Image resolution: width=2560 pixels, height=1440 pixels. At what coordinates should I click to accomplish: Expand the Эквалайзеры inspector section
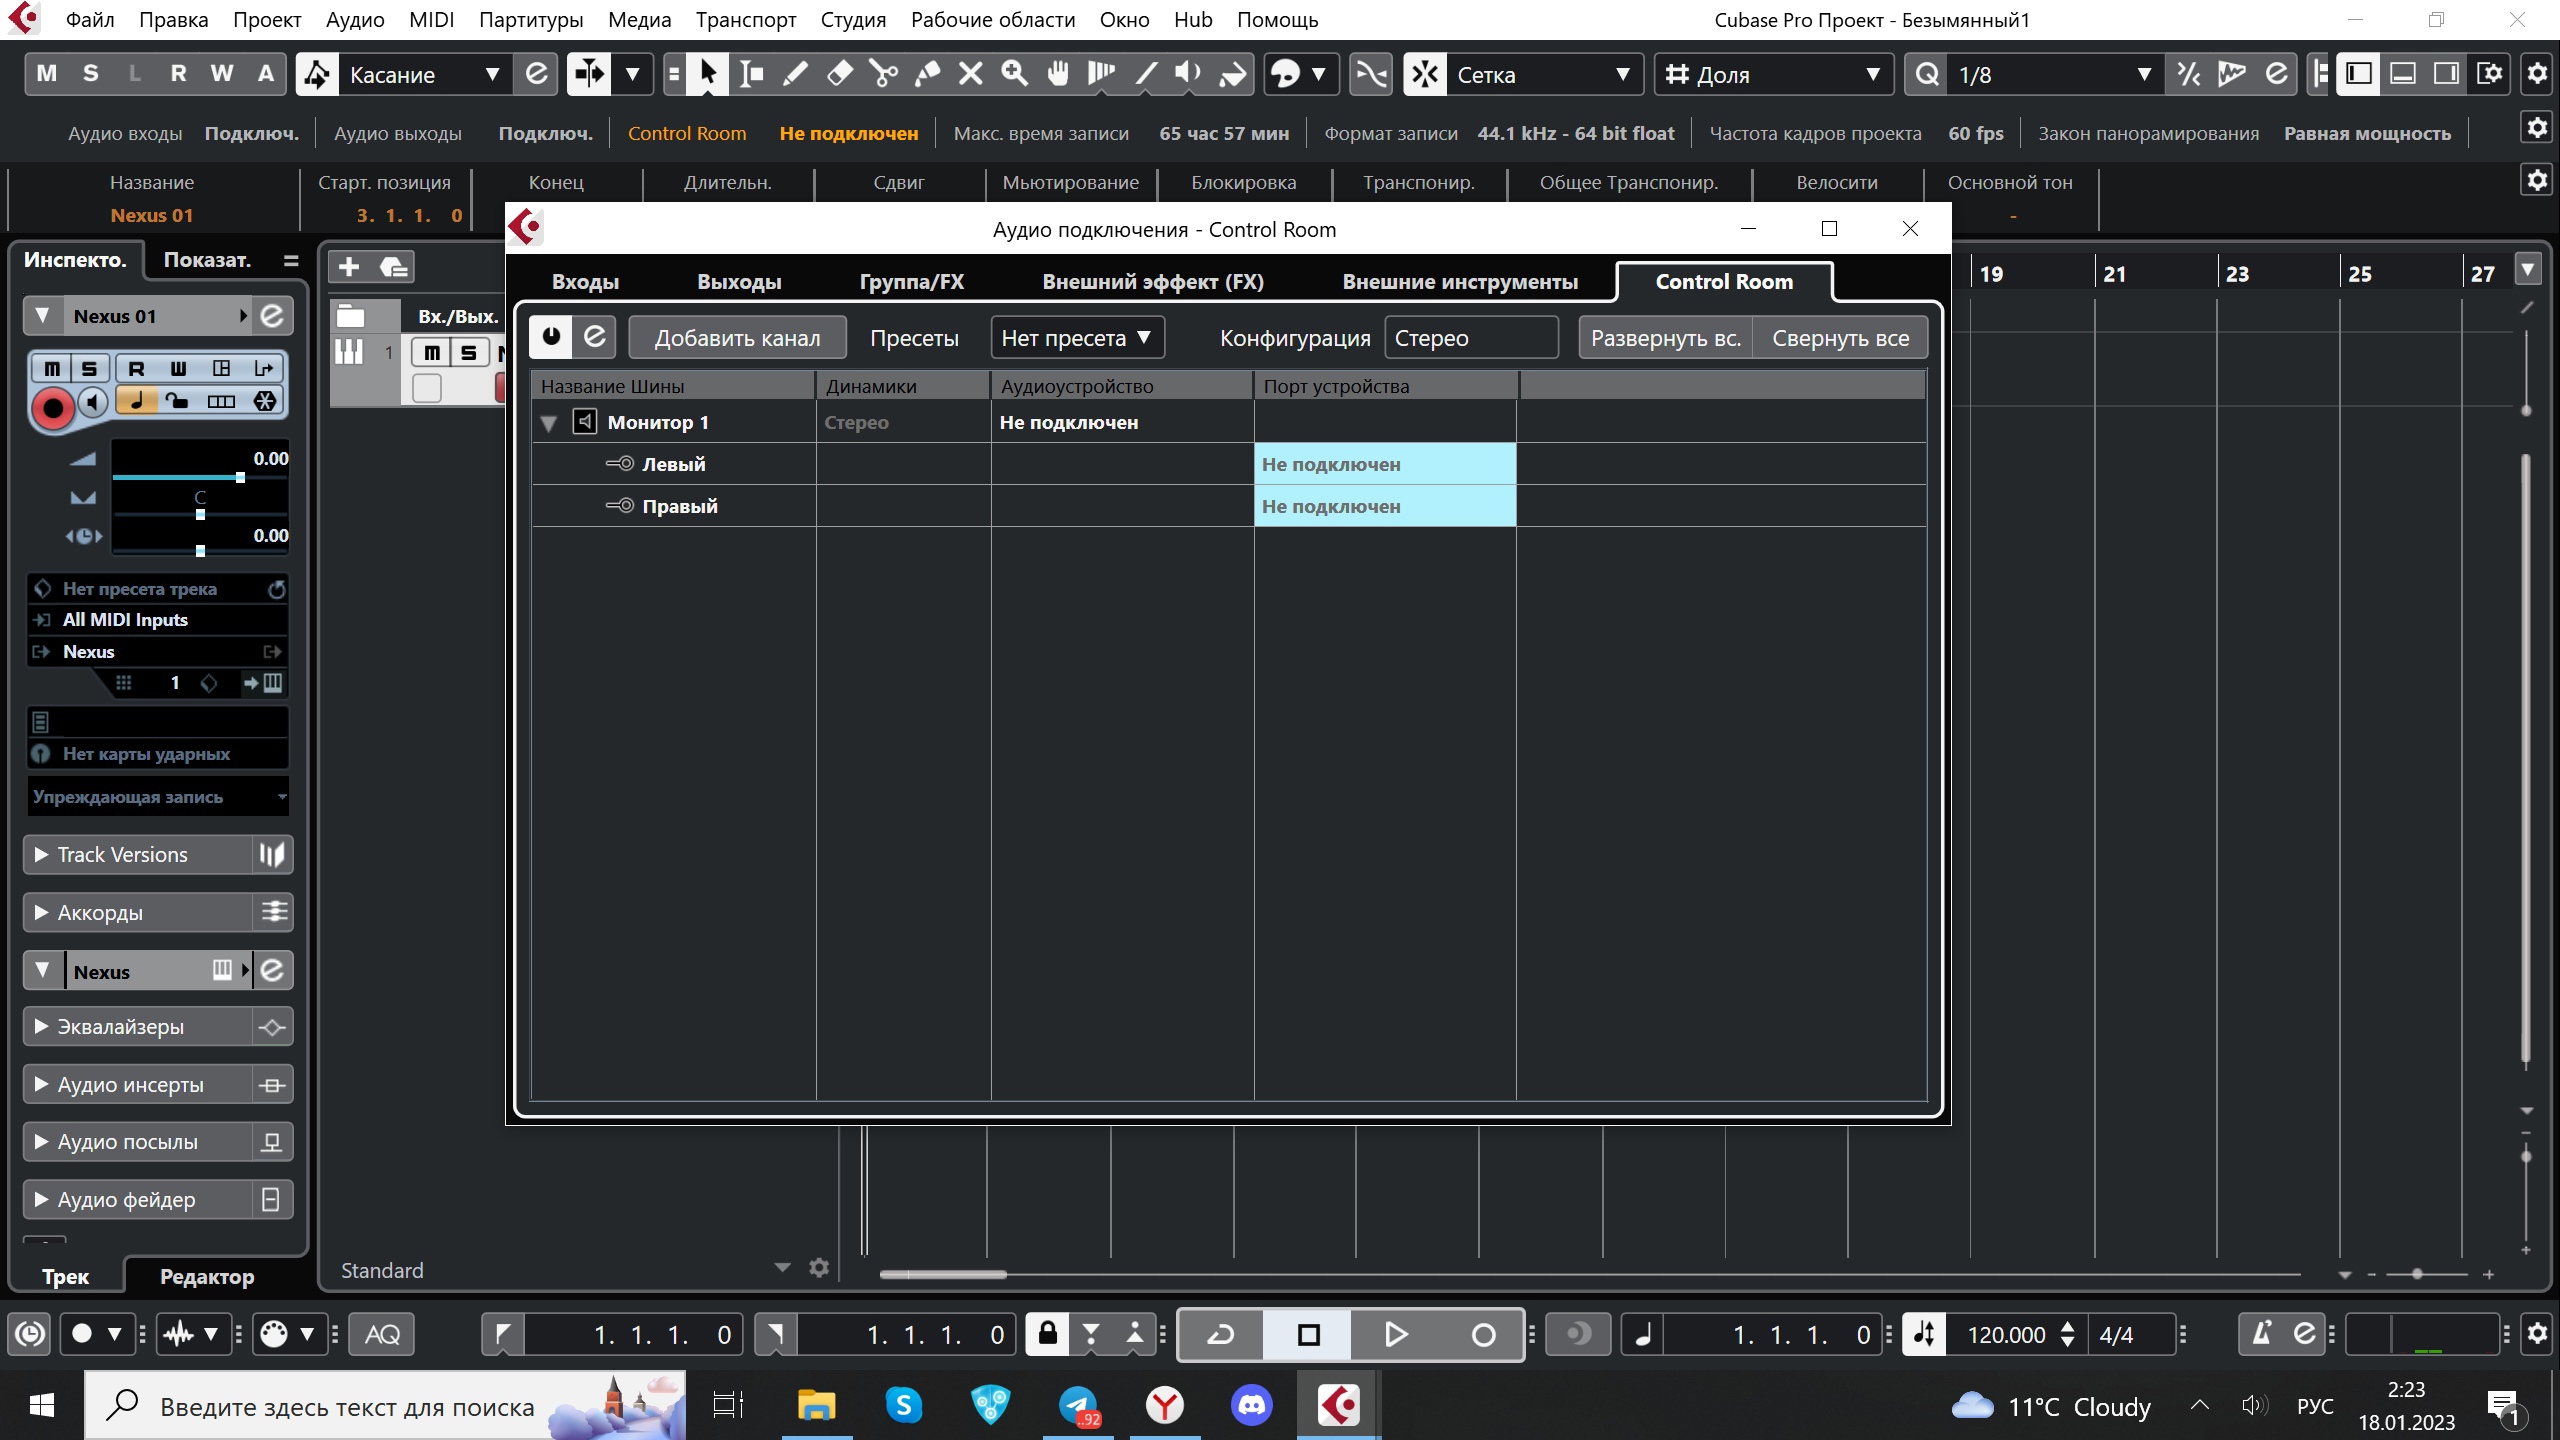(41, 1027)
